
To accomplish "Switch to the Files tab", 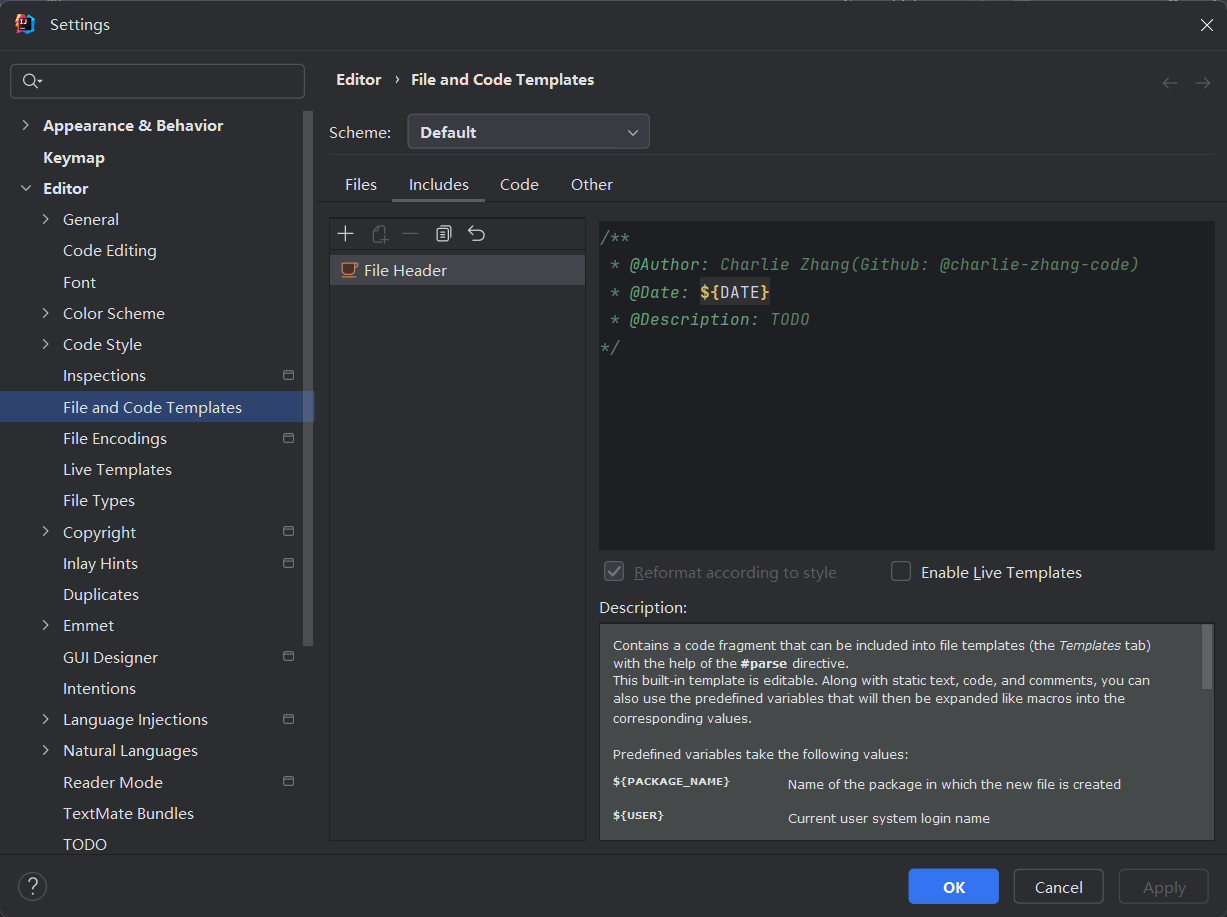I will [361, 185].
